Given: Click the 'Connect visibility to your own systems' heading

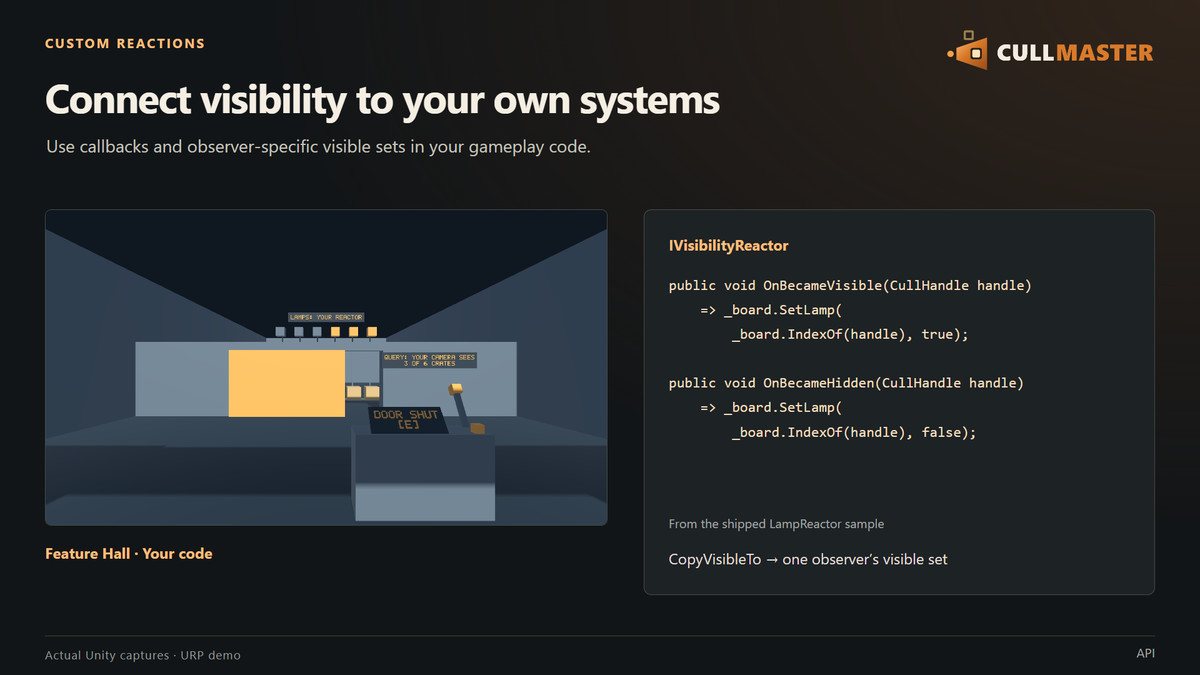Looking at the screenshot, I should 383,101.
